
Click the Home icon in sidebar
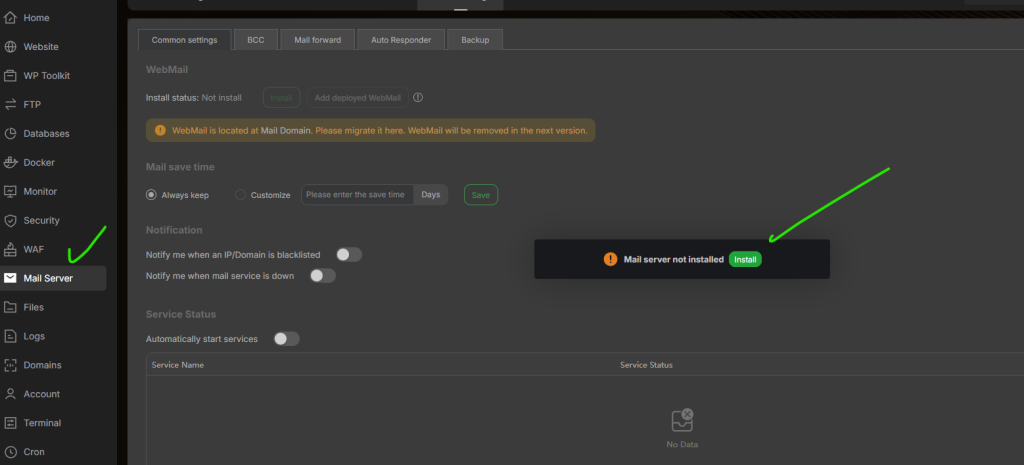(x=11, y=18)
